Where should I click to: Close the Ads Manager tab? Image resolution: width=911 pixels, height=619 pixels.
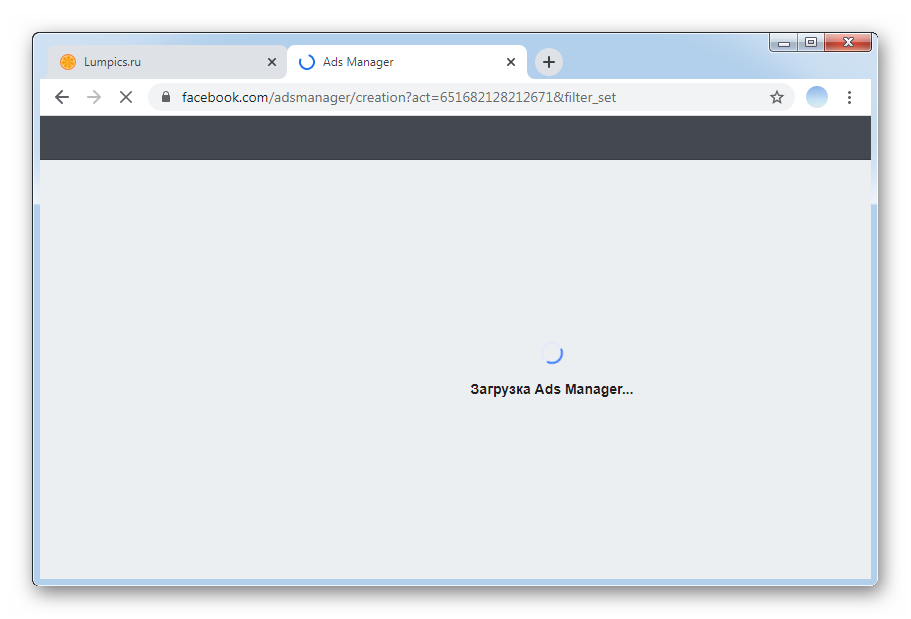511,62
